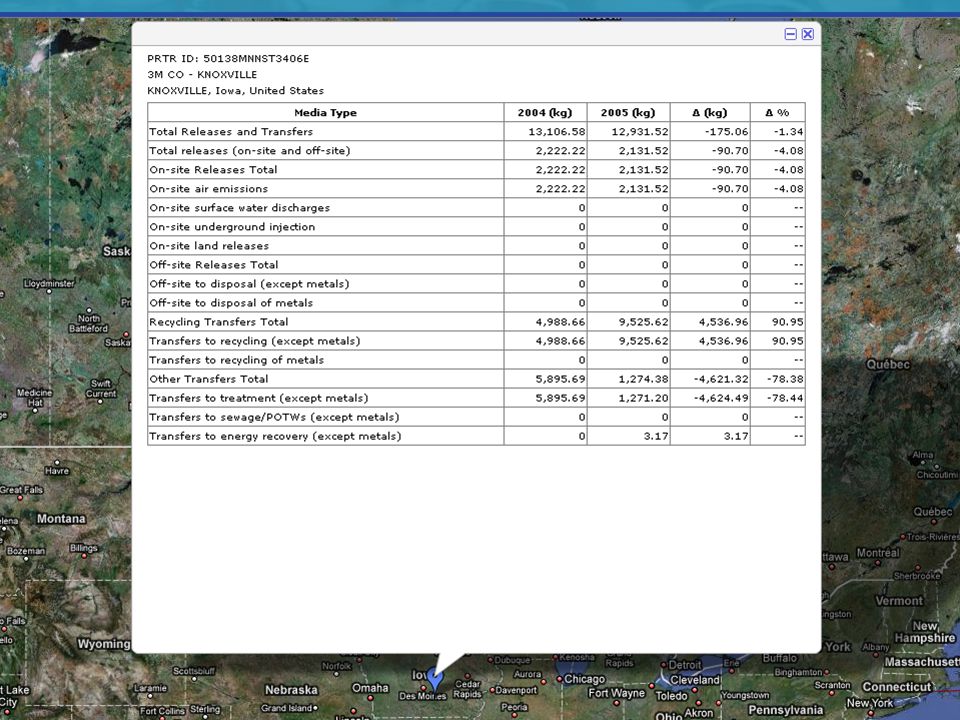Viewport: 960px width, 720px height.
Task: Click the Media Type column header
Action: 325,113
